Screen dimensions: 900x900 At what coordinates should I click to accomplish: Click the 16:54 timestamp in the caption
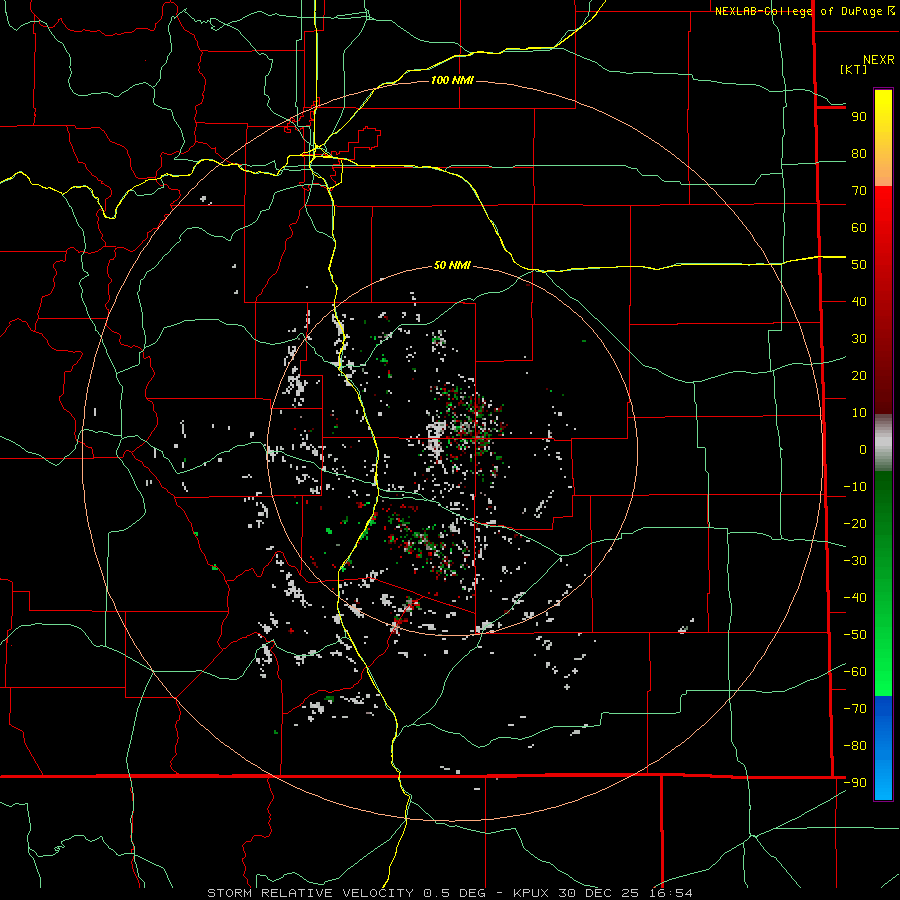[x=671, y=893]
